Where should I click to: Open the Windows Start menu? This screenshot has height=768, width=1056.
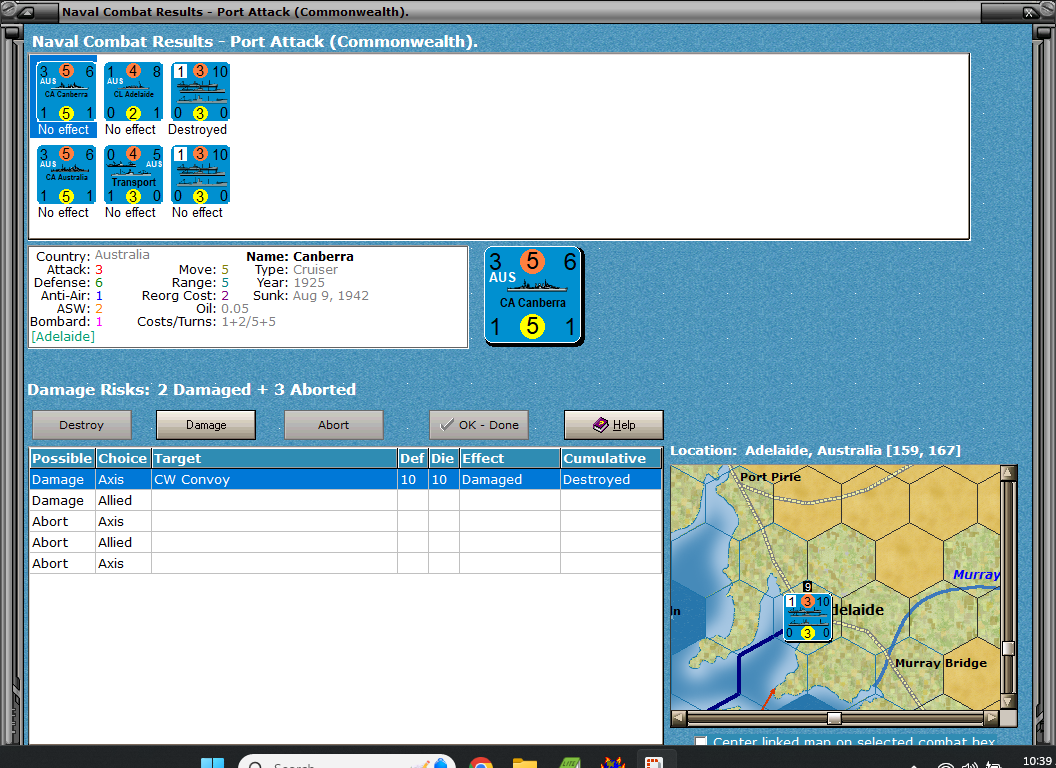point(213,762)
